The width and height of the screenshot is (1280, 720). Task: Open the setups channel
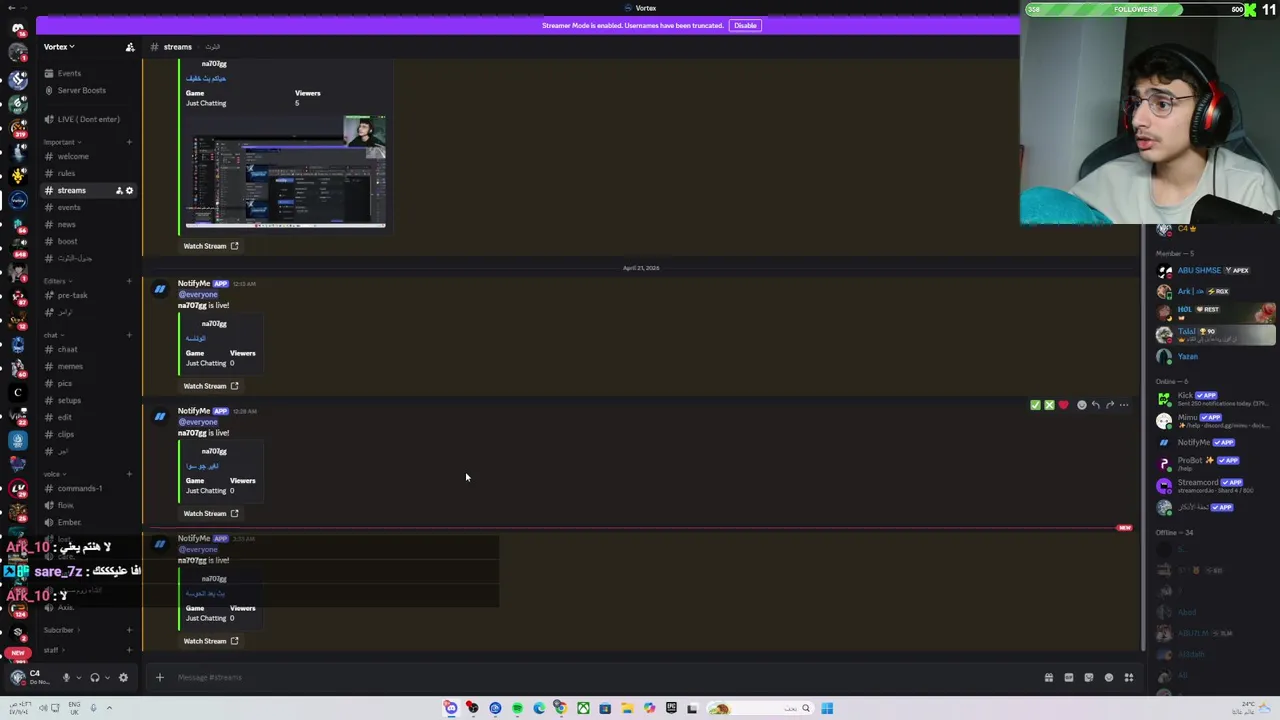[x=69, y=400]
